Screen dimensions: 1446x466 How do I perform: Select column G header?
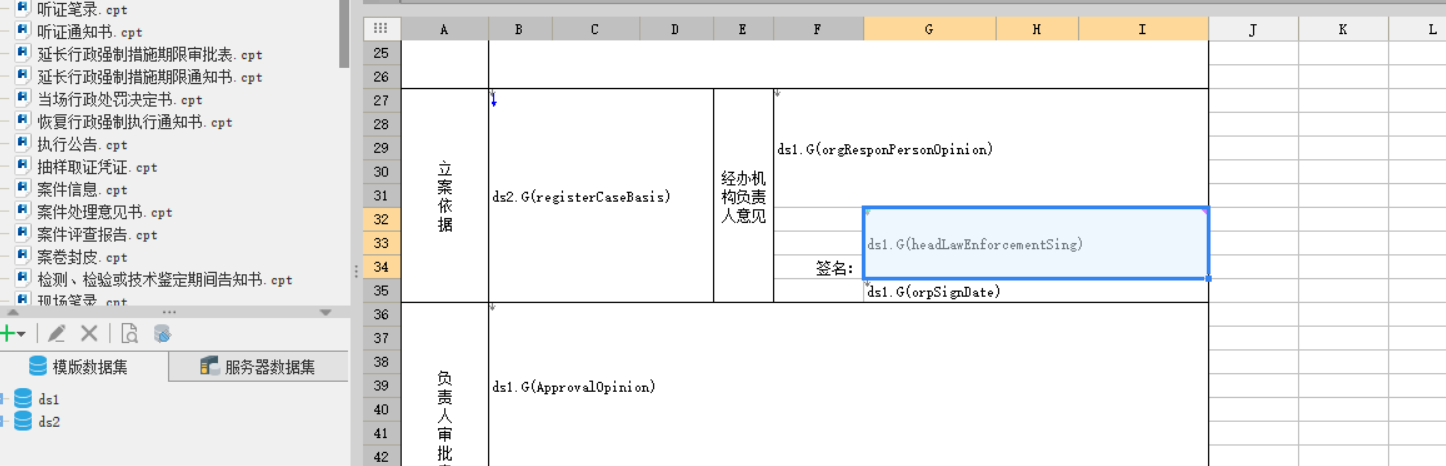point(929,30)
